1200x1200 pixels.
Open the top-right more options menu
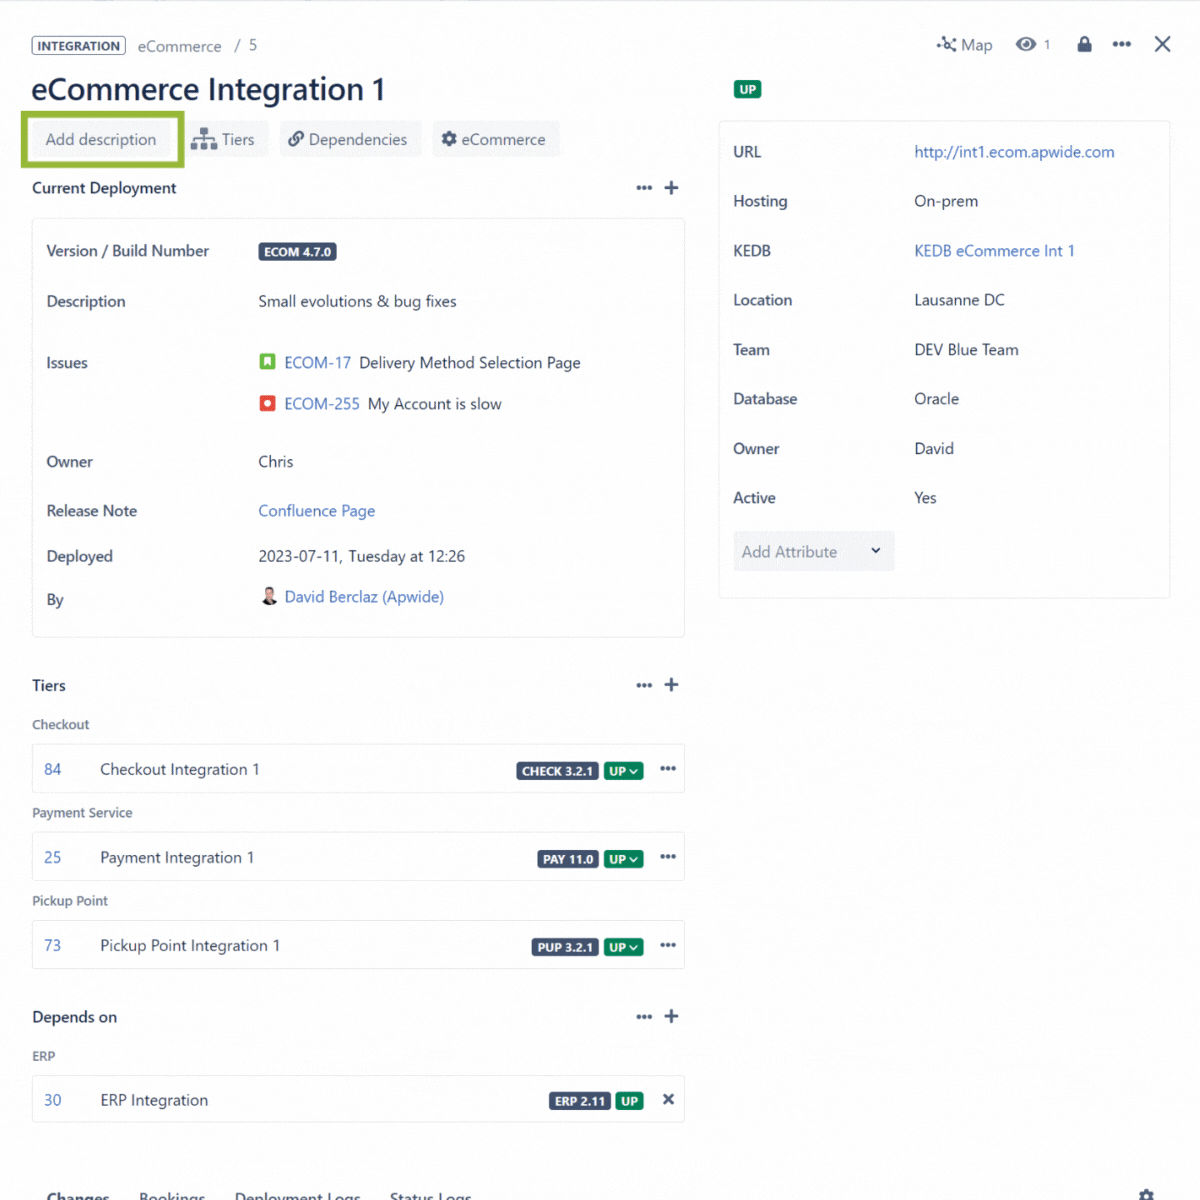pos(1122,45)
